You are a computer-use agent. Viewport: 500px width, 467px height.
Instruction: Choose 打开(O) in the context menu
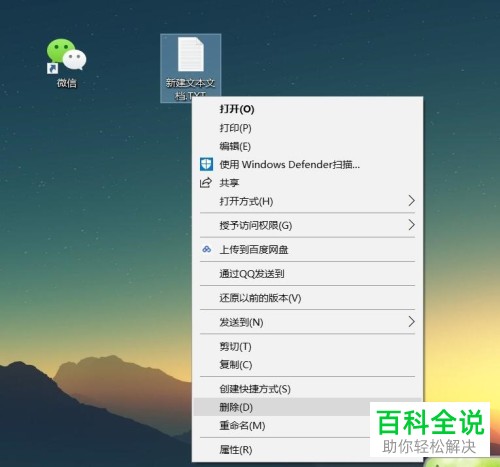click(x=307, y=109)
